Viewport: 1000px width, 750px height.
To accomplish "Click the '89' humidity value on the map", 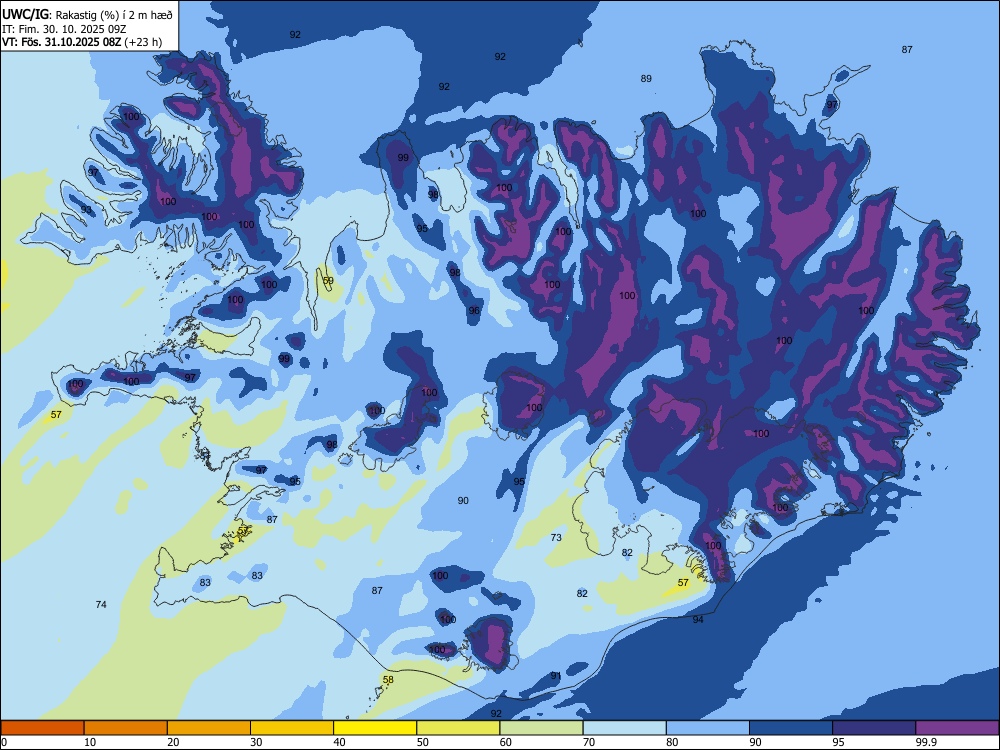I will (646, 78).
